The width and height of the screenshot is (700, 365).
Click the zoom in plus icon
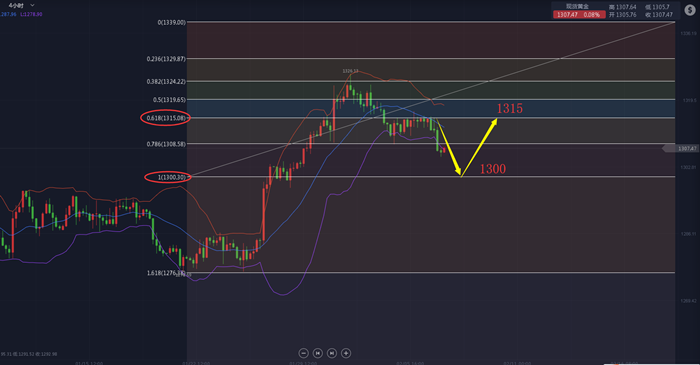point(346,353)
